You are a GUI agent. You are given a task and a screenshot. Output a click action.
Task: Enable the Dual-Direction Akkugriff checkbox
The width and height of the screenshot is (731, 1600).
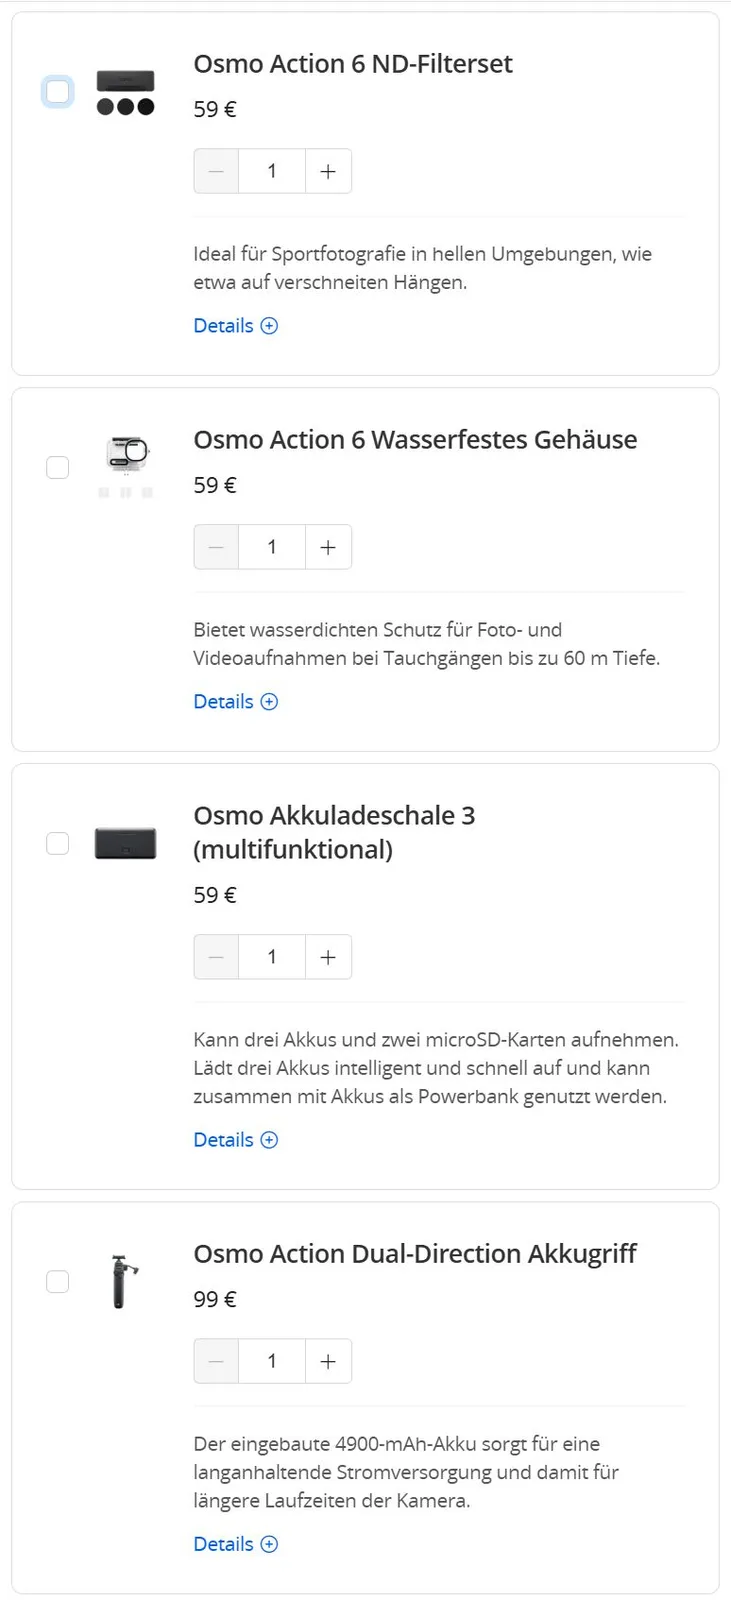[58, 1282]
